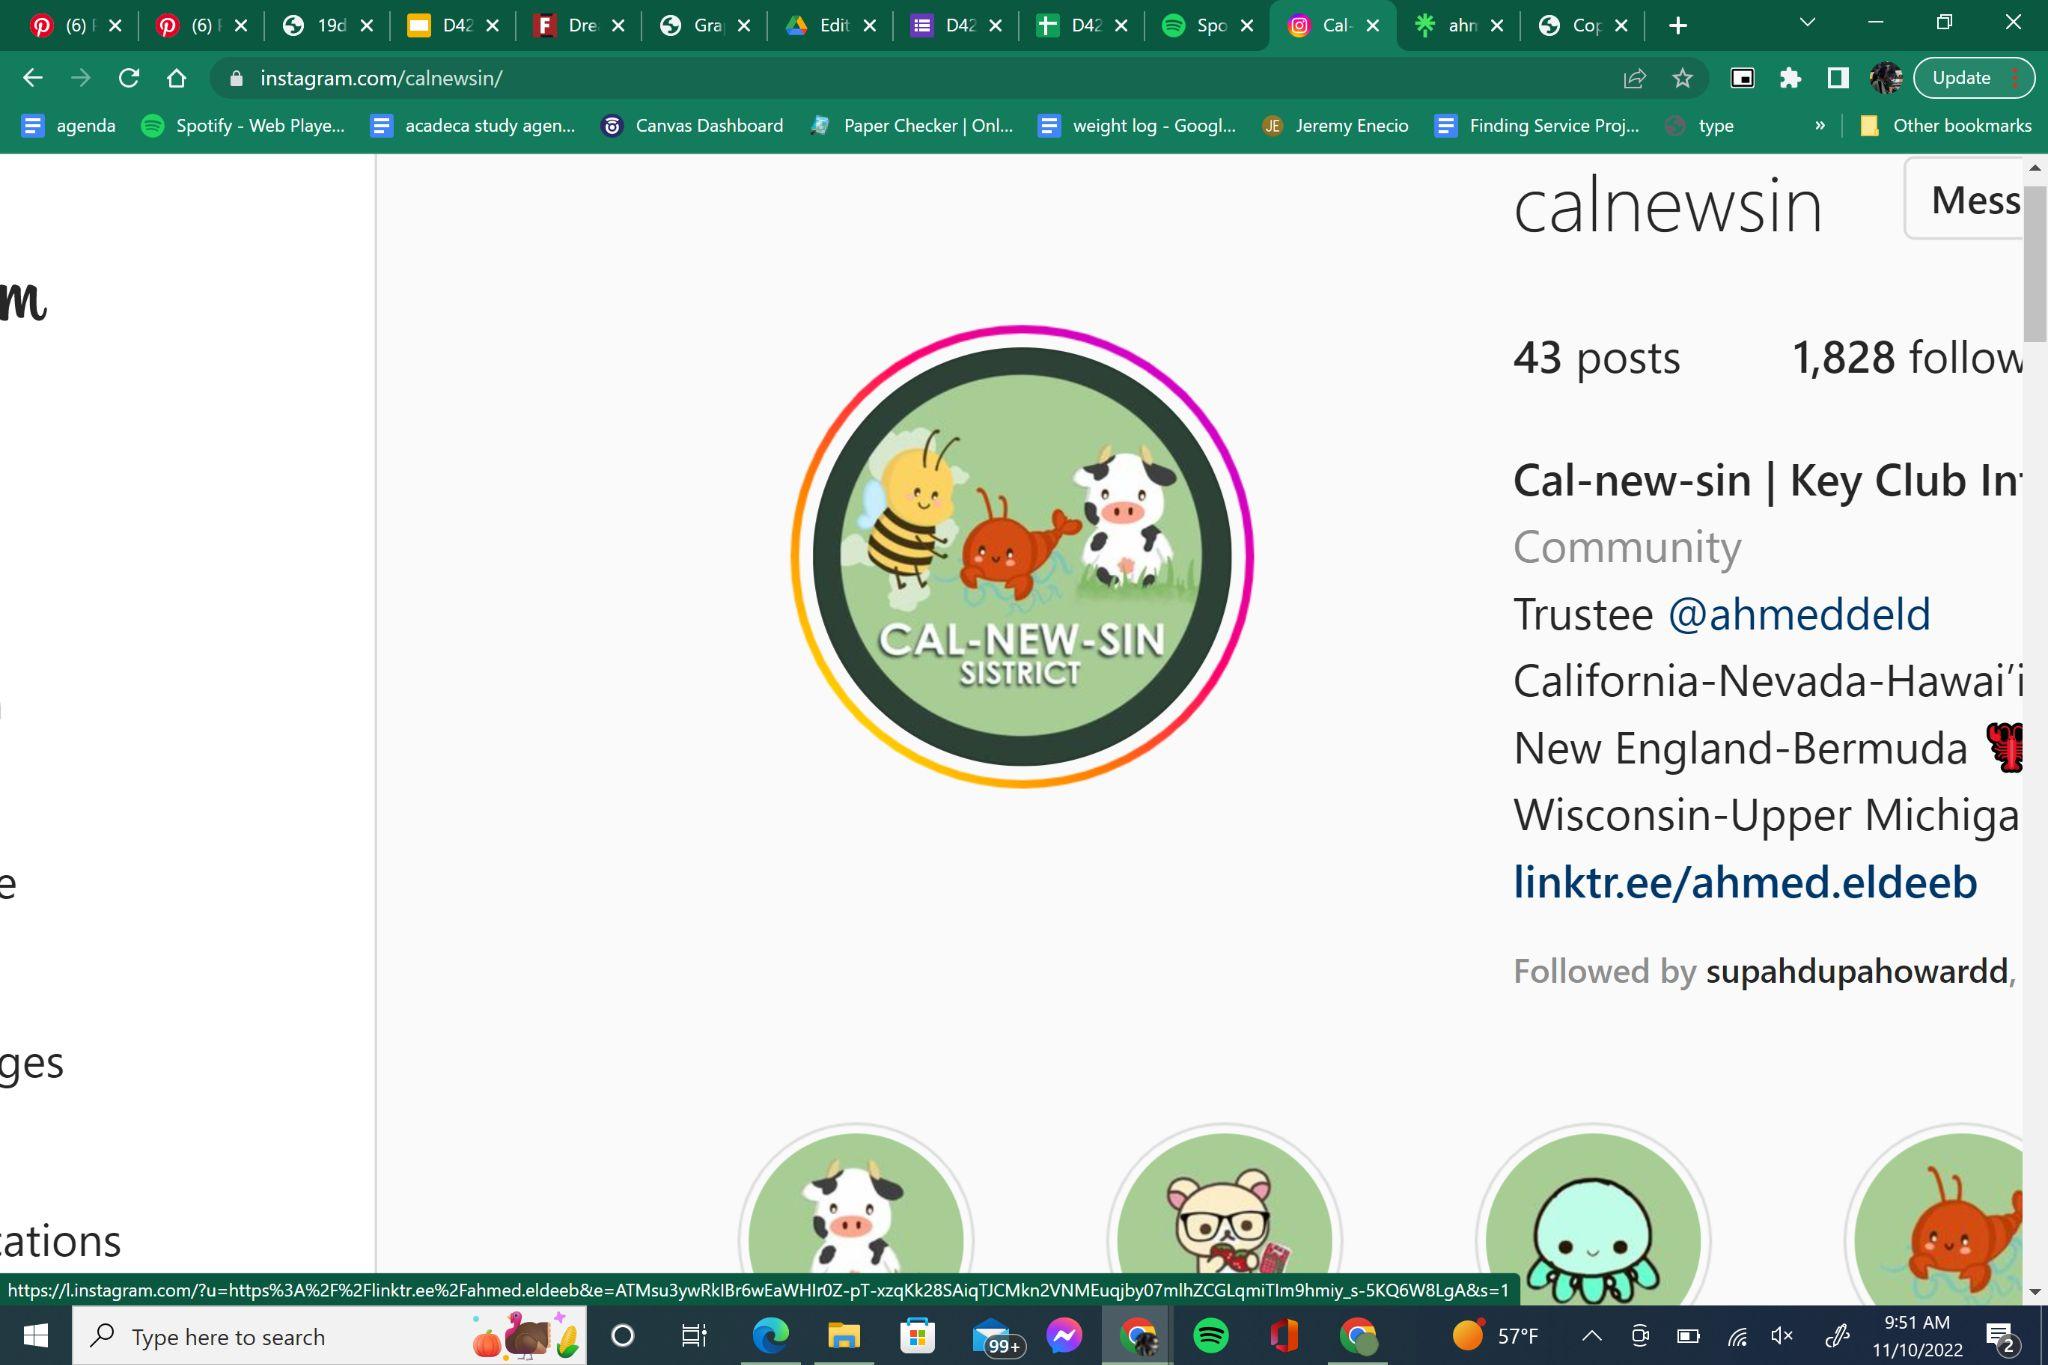Screen dimensions: 2048x1365
Task: Open Chrome extensions puzzle icon
Action: click(x=1790, y=78)
